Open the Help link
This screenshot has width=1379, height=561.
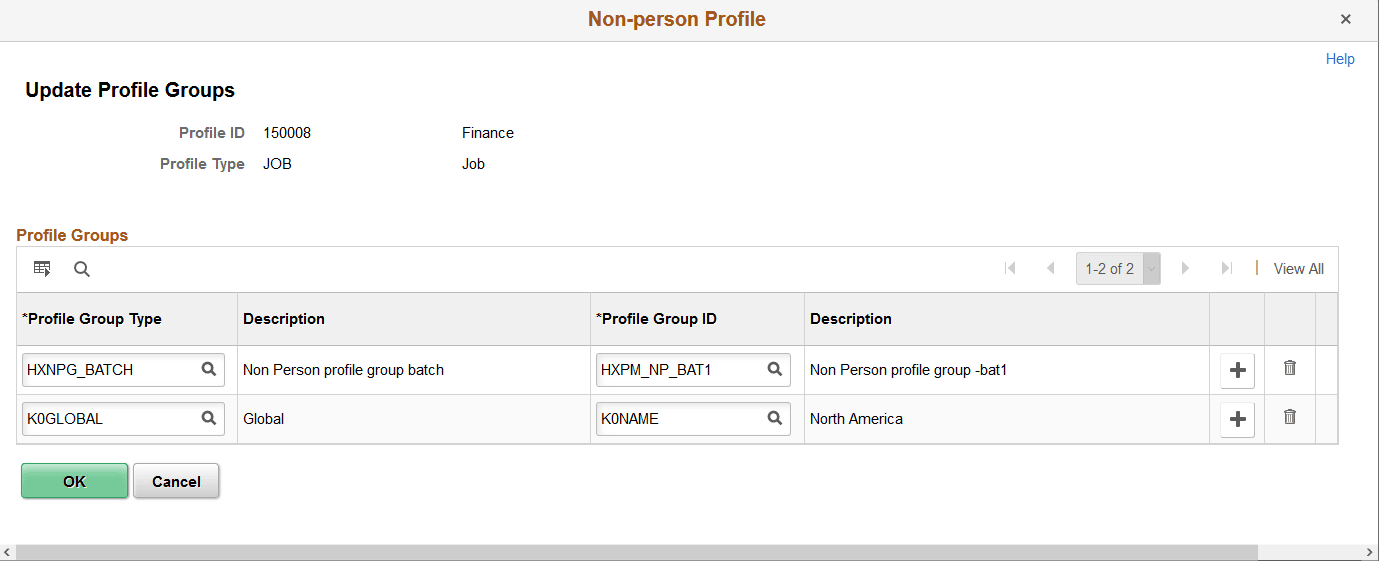click(1340, 59)
